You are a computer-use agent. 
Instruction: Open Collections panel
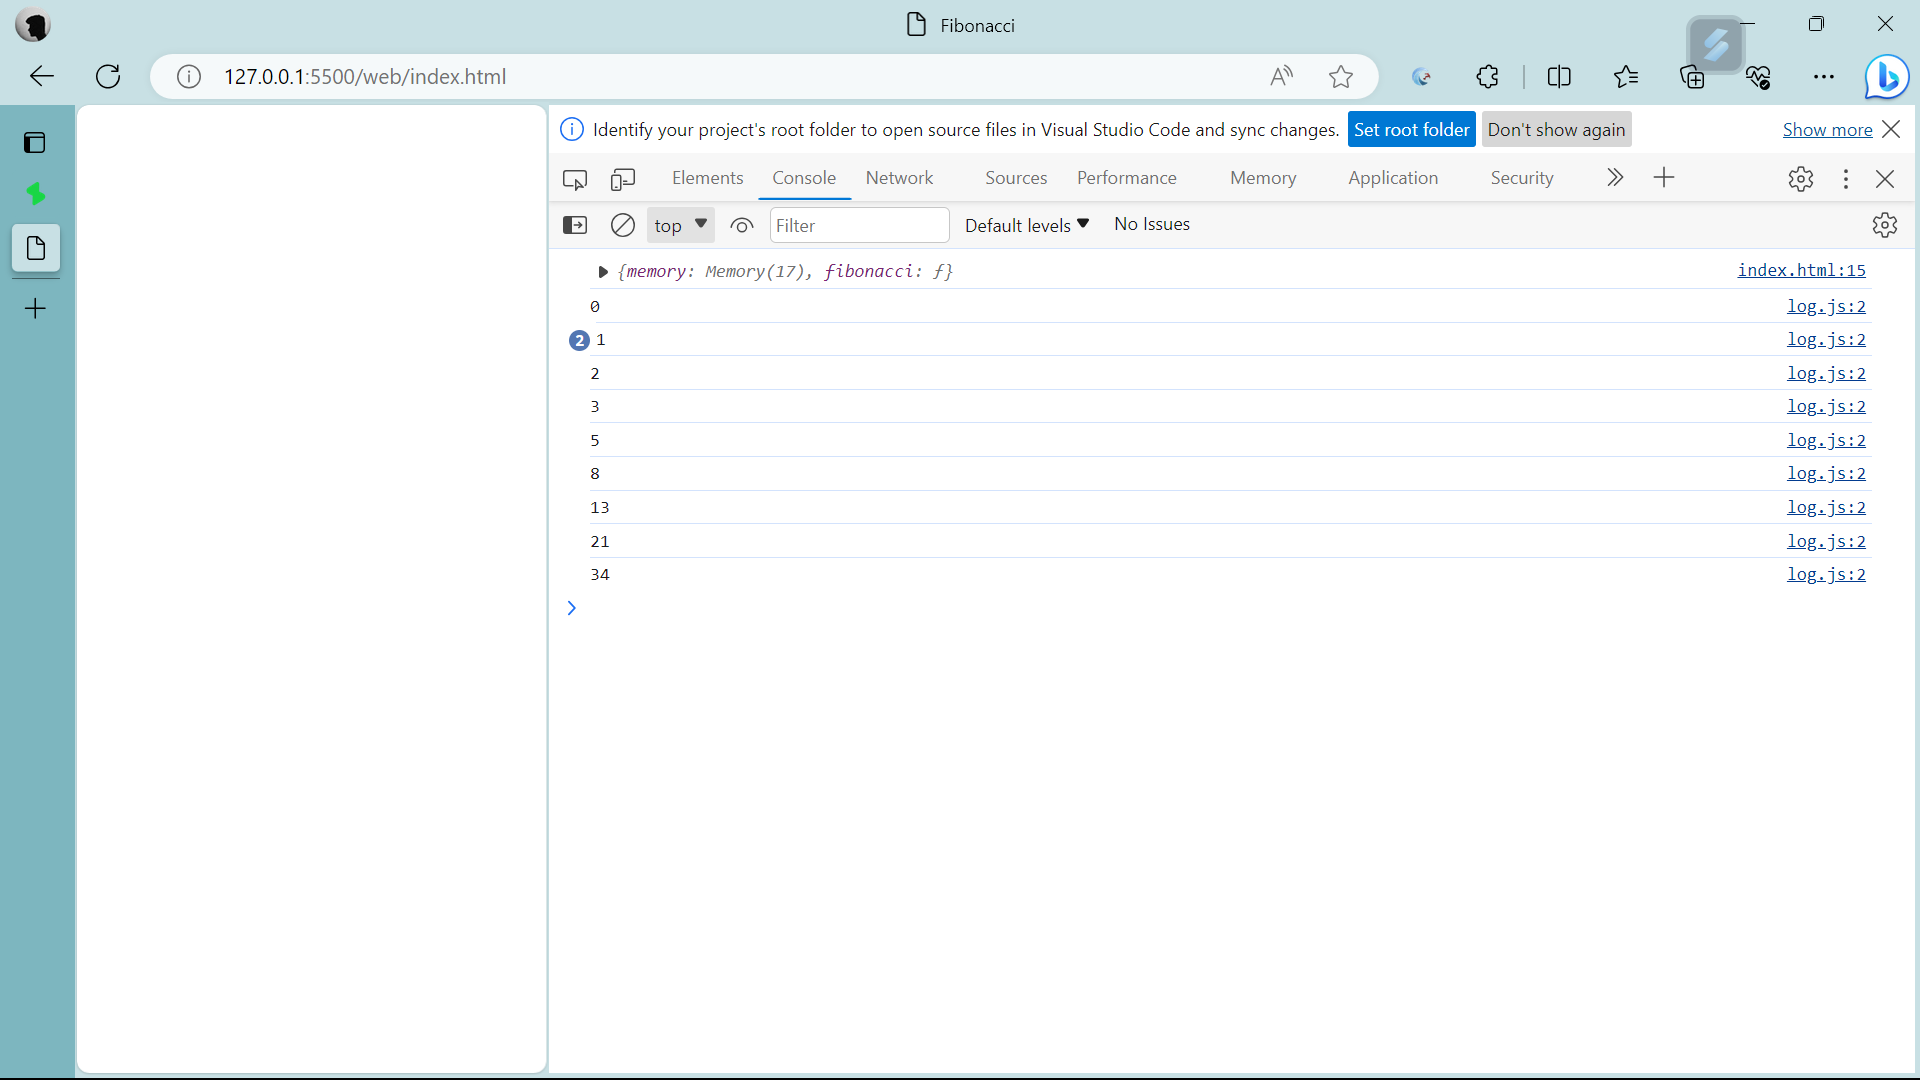(1692, 76)
